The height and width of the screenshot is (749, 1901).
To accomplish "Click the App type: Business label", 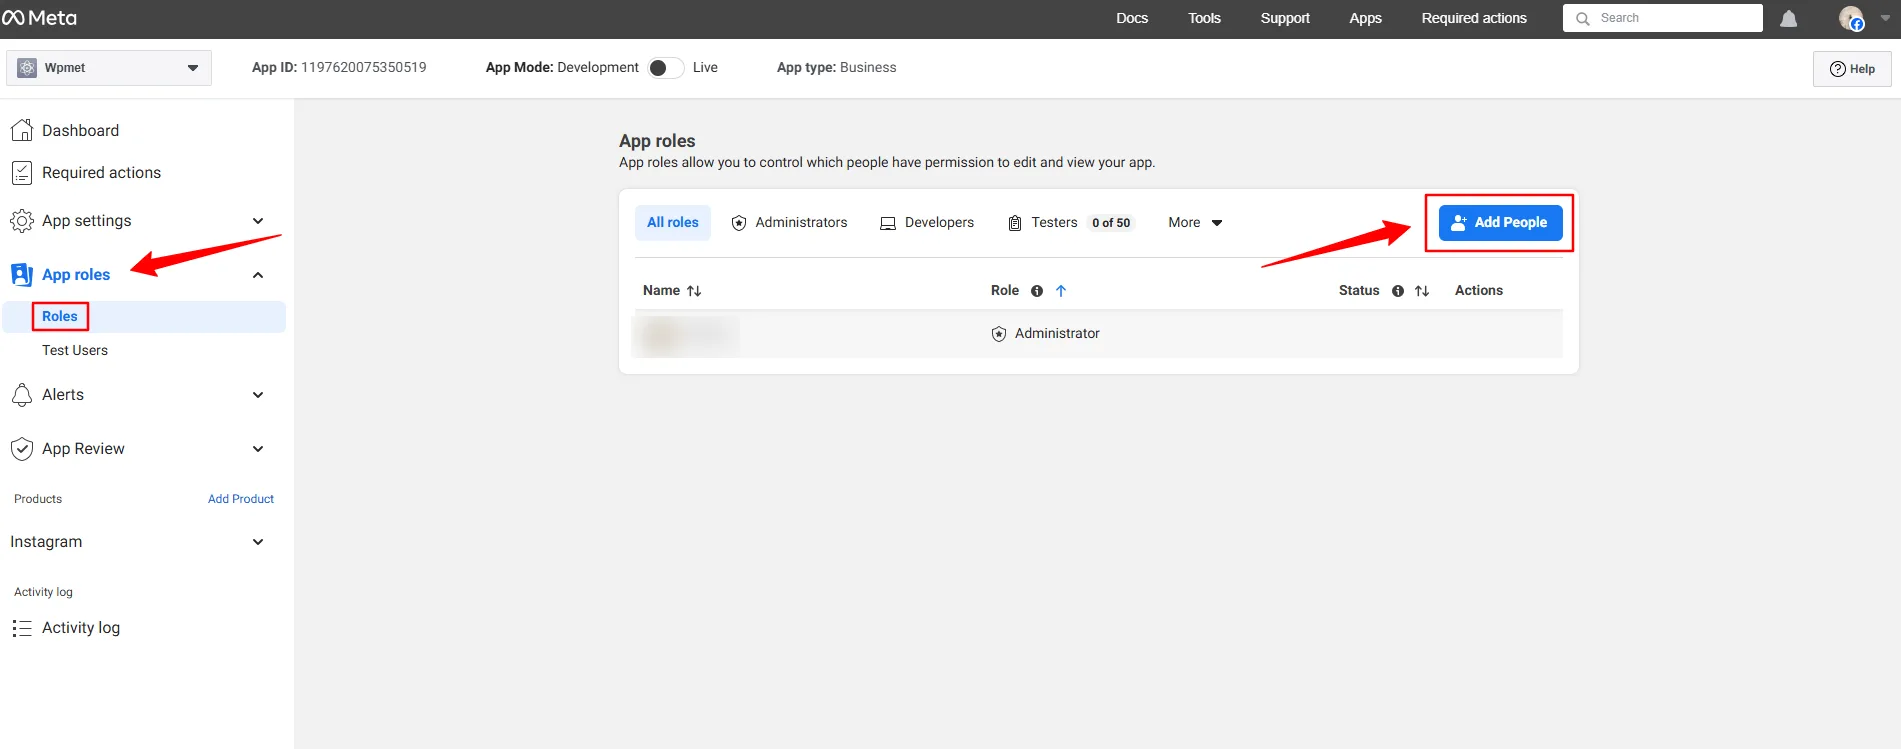I will (x=837, y=68).
